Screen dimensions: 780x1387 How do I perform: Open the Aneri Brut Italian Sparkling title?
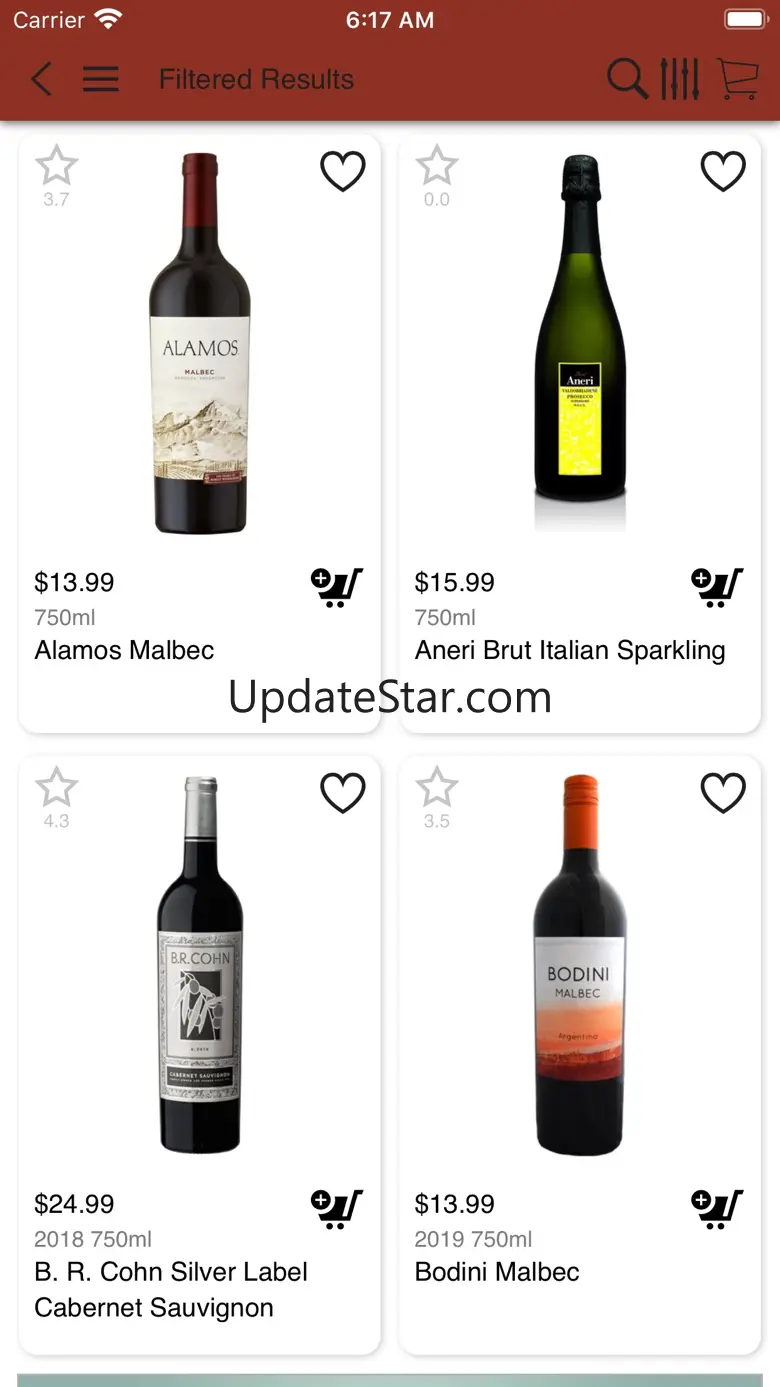[570, 650]
